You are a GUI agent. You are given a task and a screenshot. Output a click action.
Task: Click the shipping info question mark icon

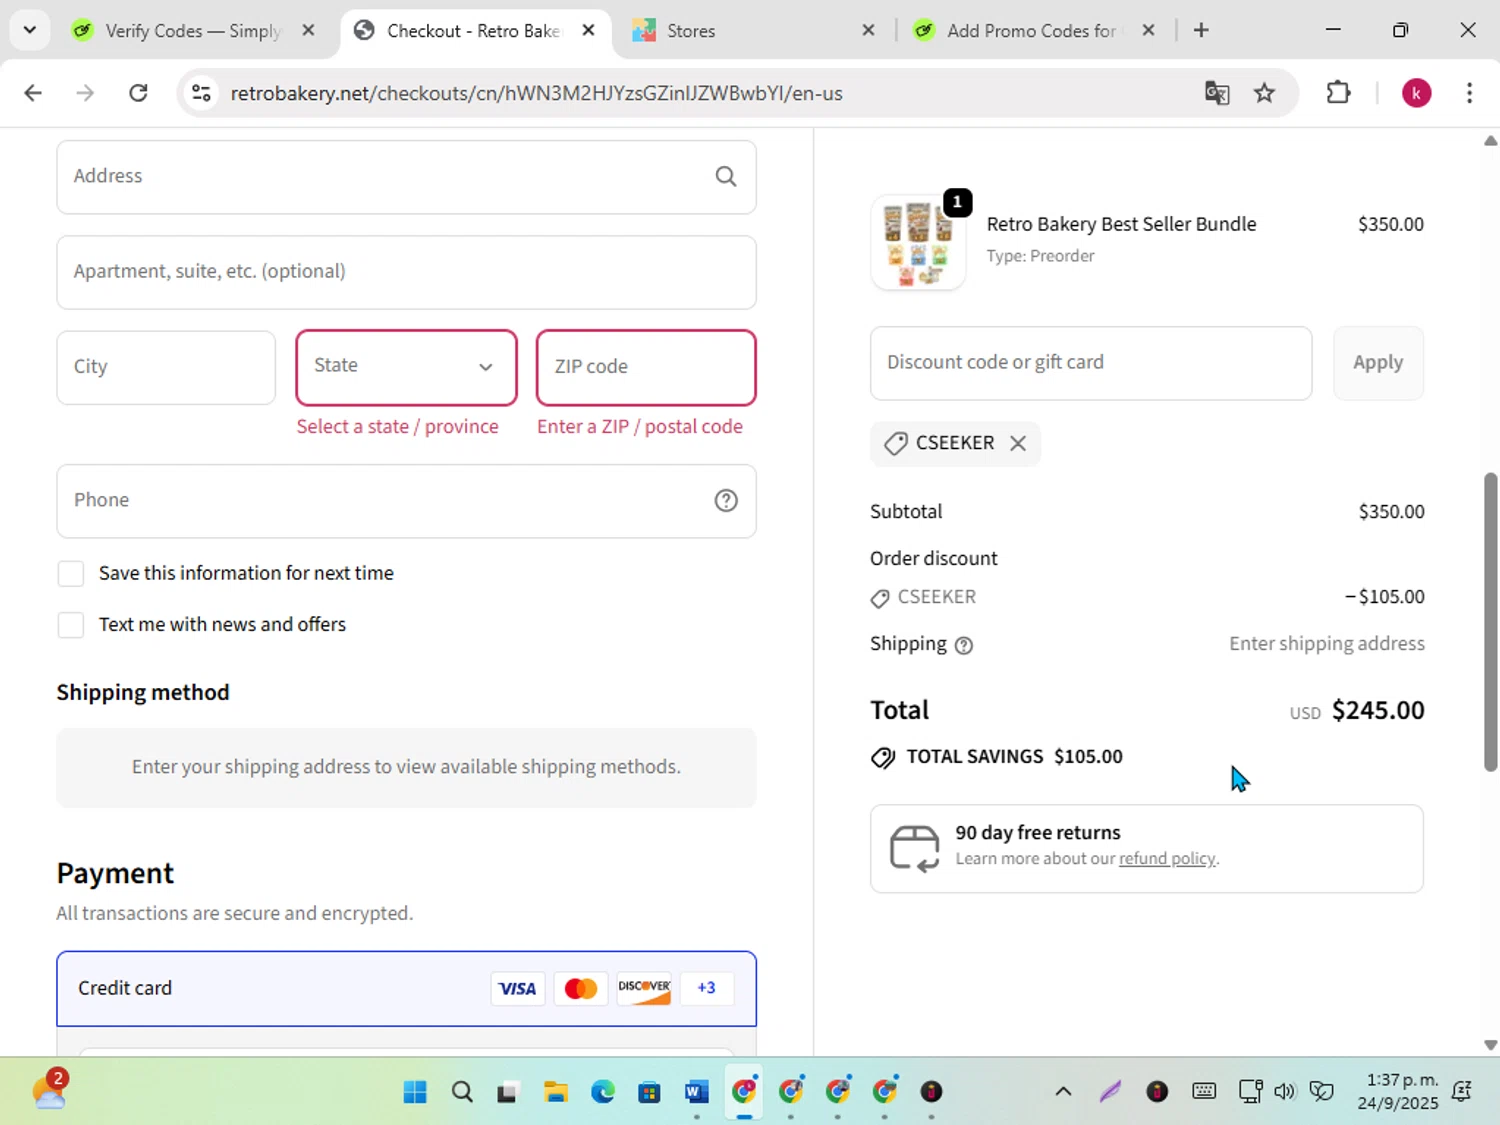[964, 645]
